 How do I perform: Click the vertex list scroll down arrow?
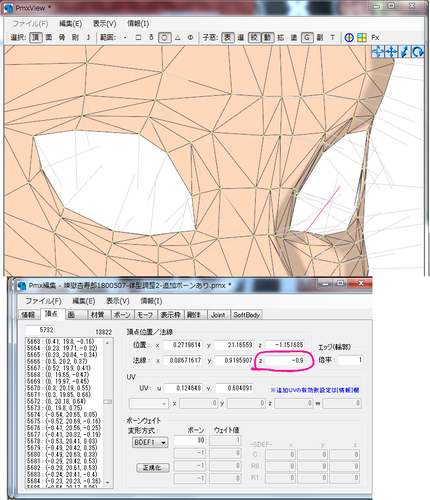coord(107,482)
